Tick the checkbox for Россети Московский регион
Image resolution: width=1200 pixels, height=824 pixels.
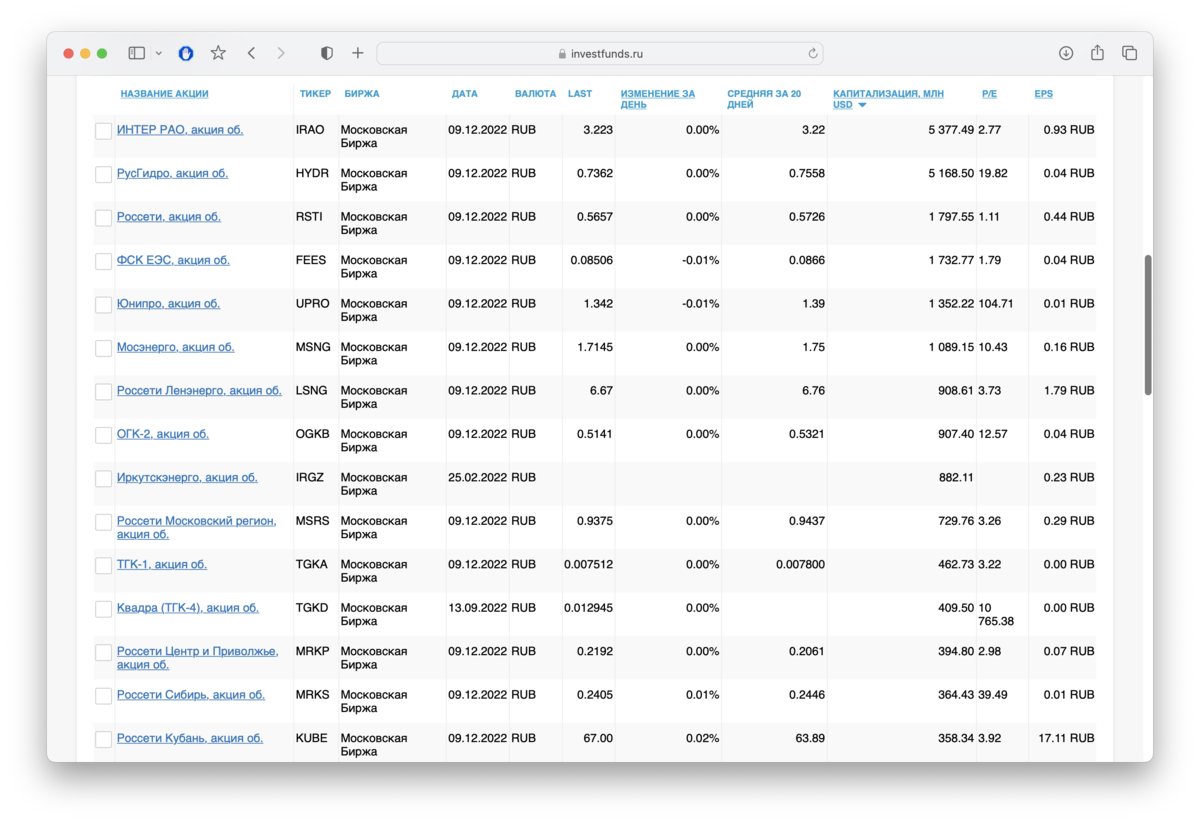(103, 523)
